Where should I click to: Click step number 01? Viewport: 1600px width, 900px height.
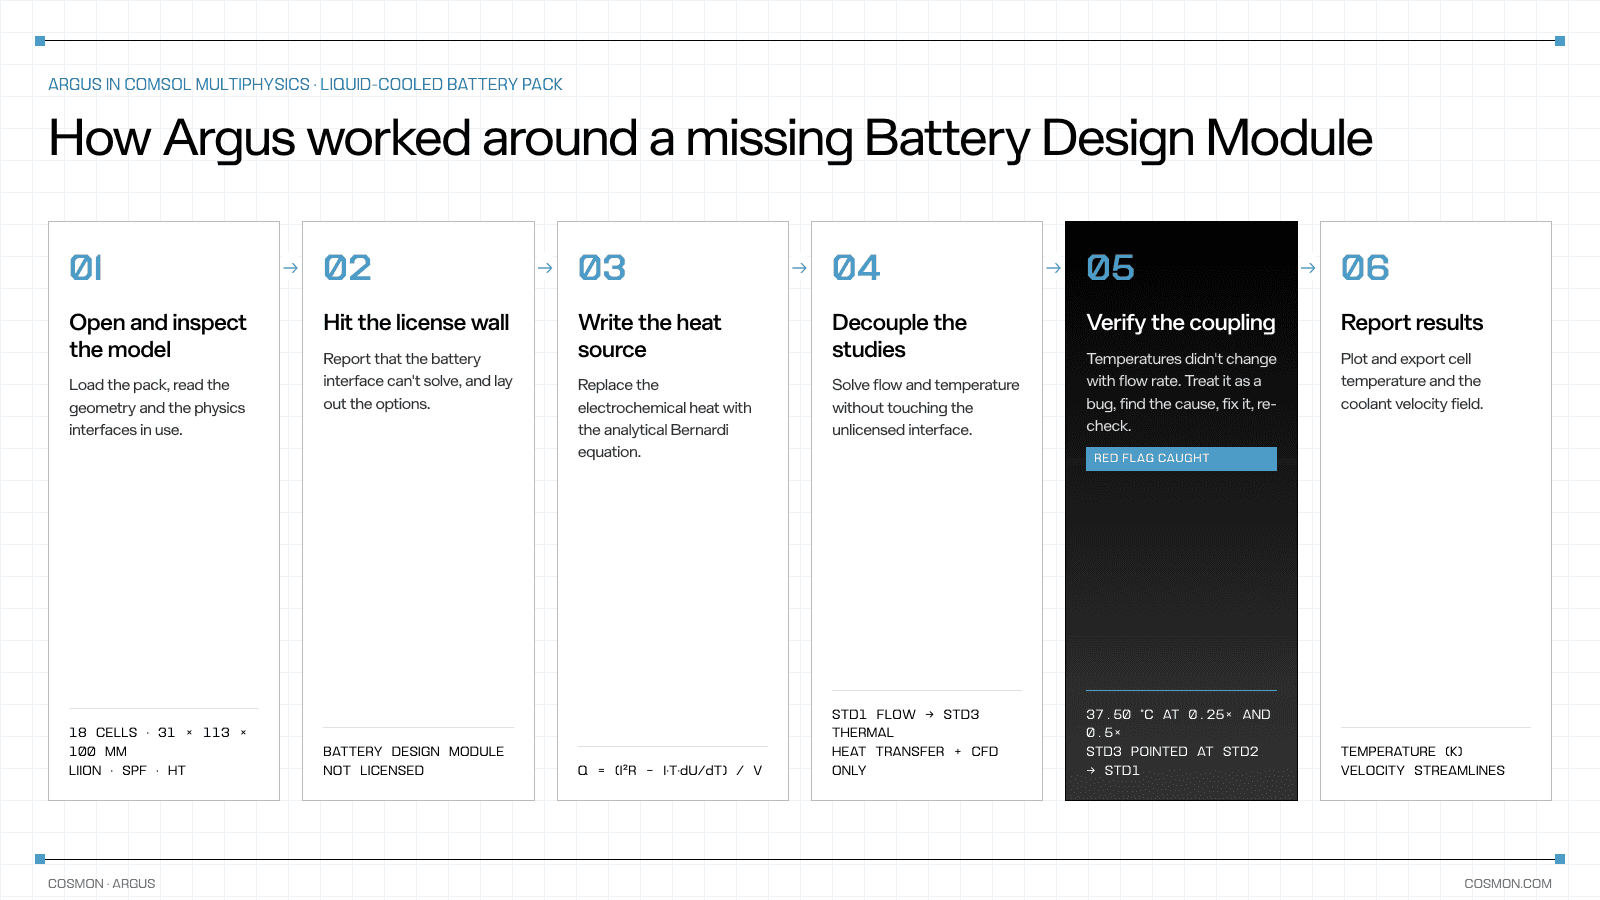click(86, 268)
